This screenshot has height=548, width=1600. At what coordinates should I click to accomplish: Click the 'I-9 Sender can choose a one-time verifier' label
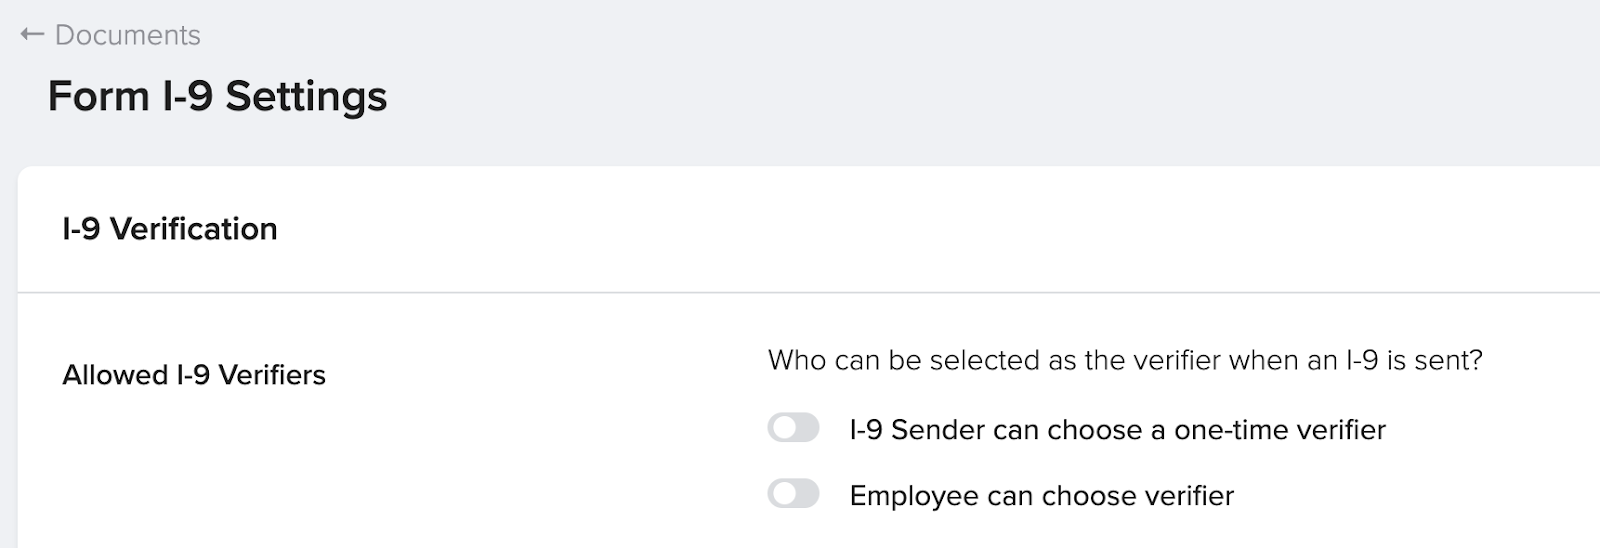tap(1117, 430)
